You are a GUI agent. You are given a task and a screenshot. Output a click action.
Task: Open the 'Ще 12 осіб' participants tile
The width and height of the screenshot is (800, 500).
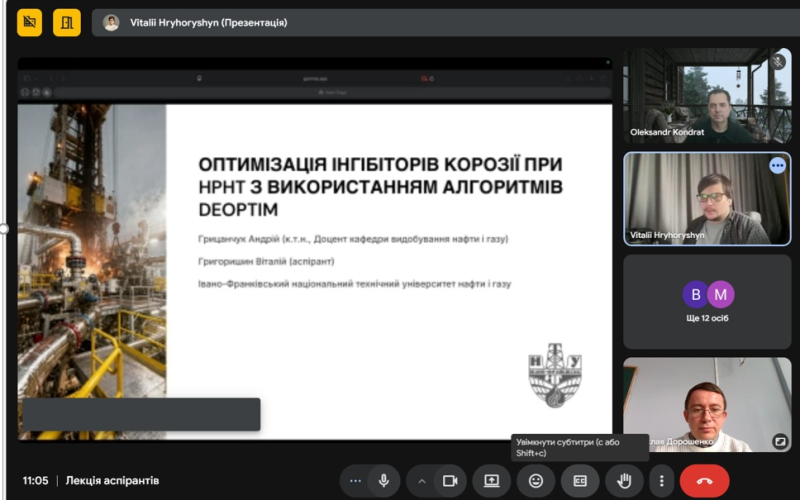[707, 302]
